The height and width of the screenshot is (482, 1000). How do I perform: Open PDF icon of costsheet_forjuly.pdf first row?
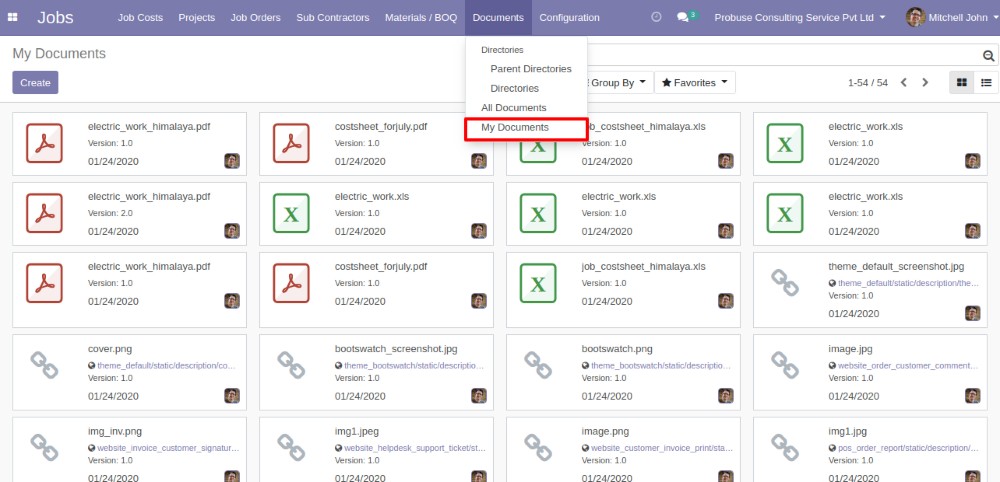tap(291, 143)
